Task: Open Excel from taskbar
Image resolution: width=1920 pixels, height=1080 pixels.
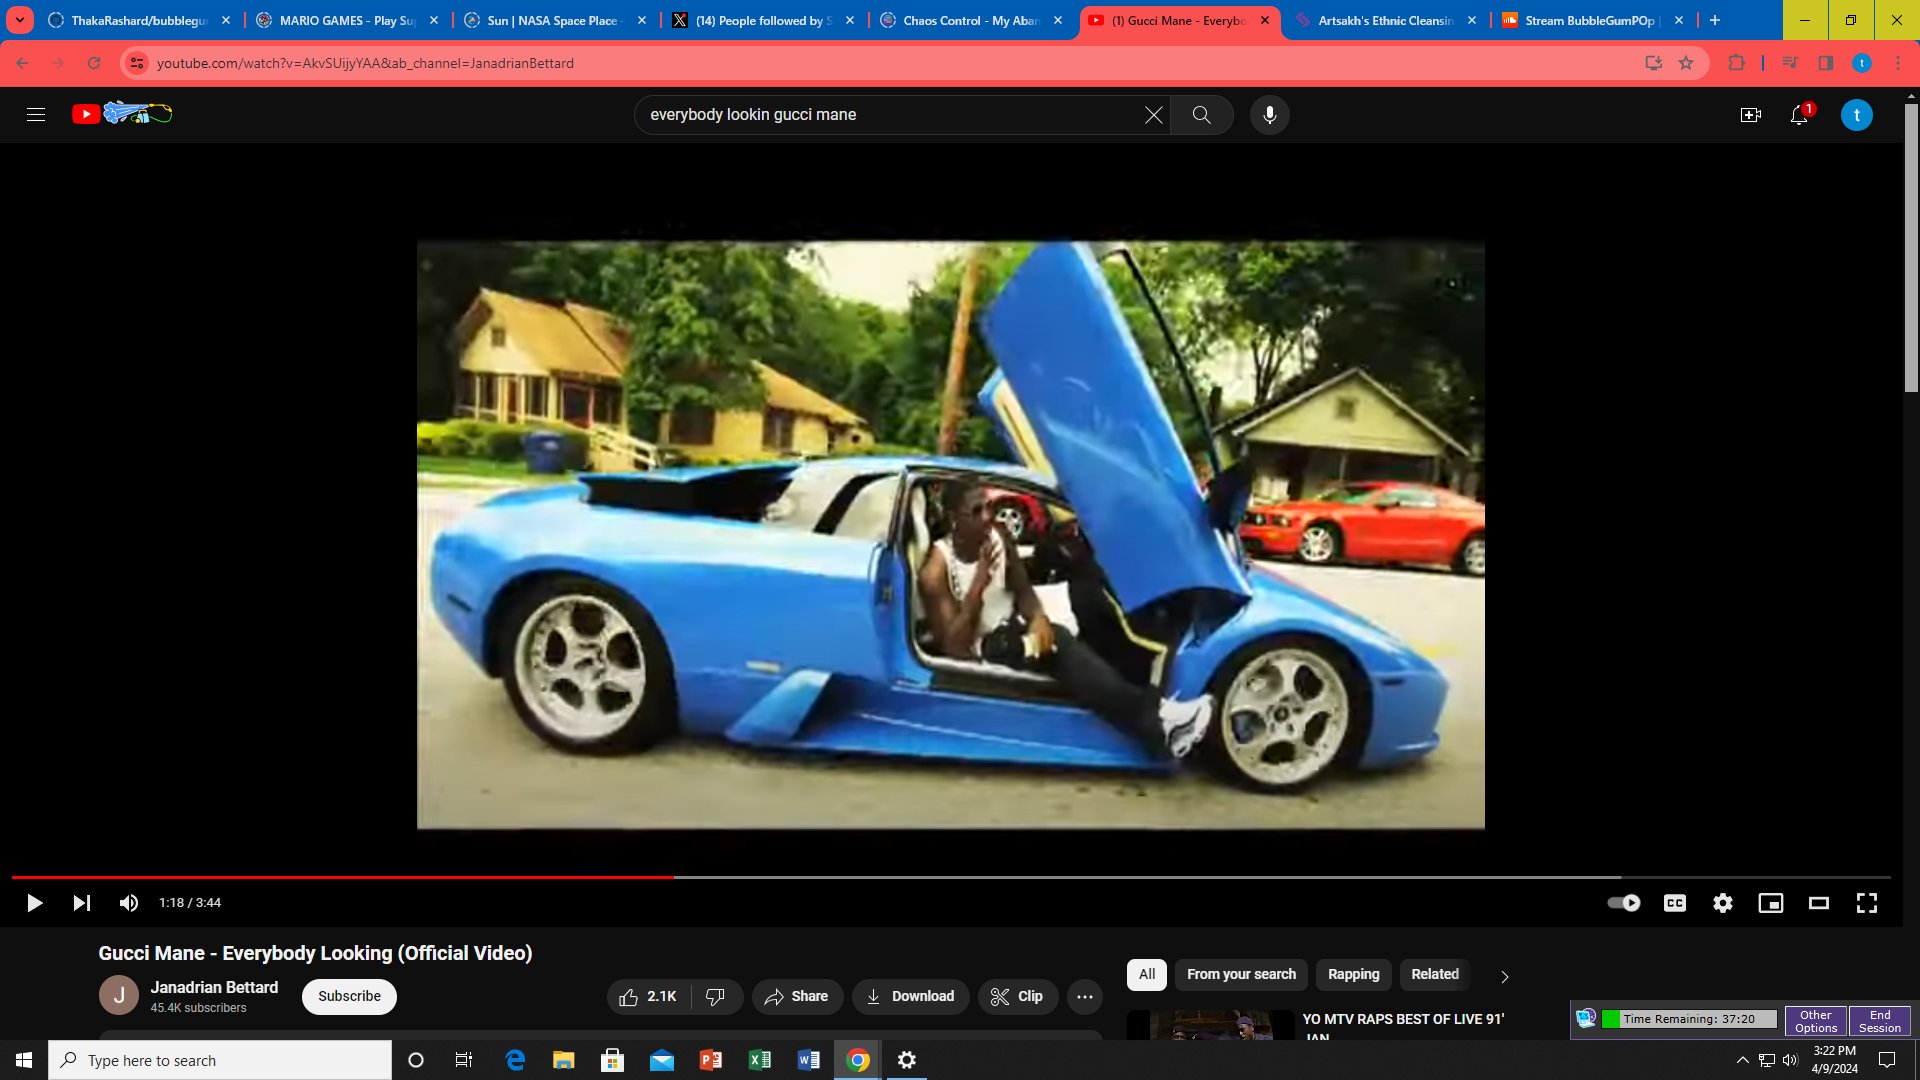Action: pyautogui.click(x=760, y=1060)
